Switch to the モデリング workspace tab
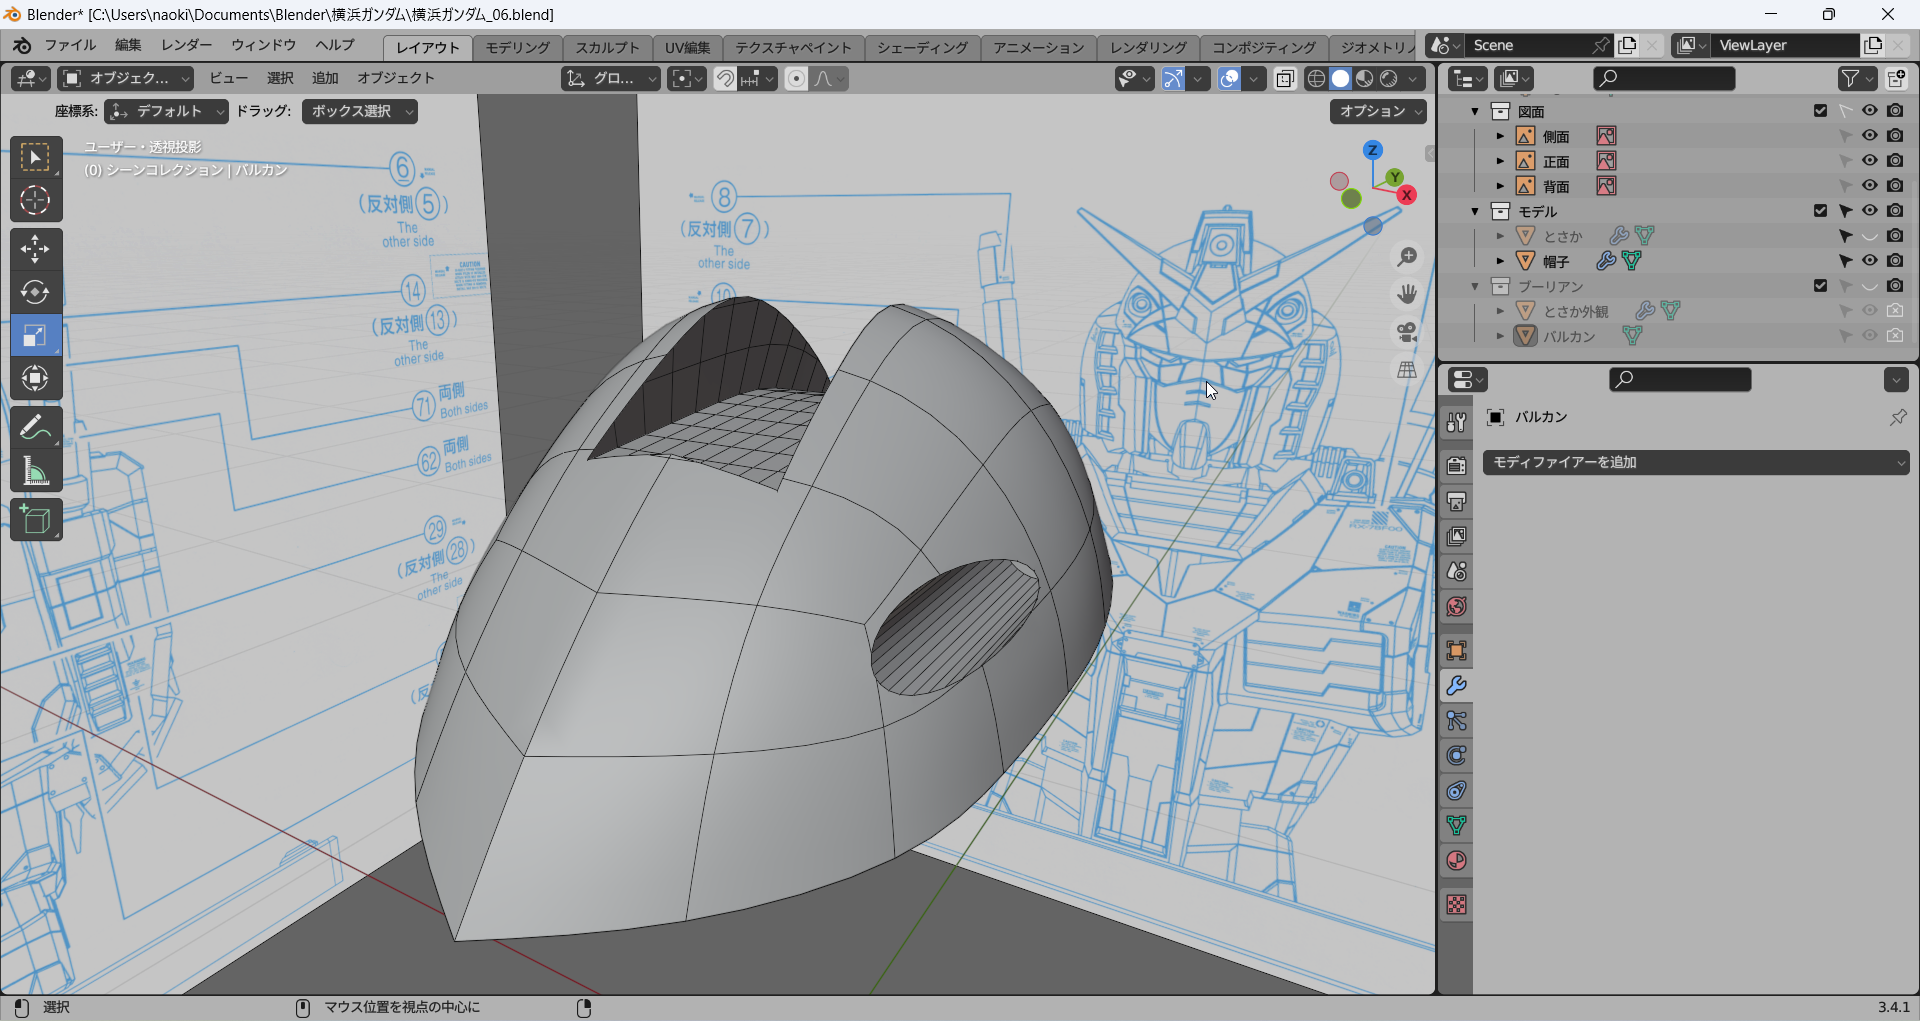Viewport: 1920px width, 1021px height. pyautogui.click(x=517, y=47)
